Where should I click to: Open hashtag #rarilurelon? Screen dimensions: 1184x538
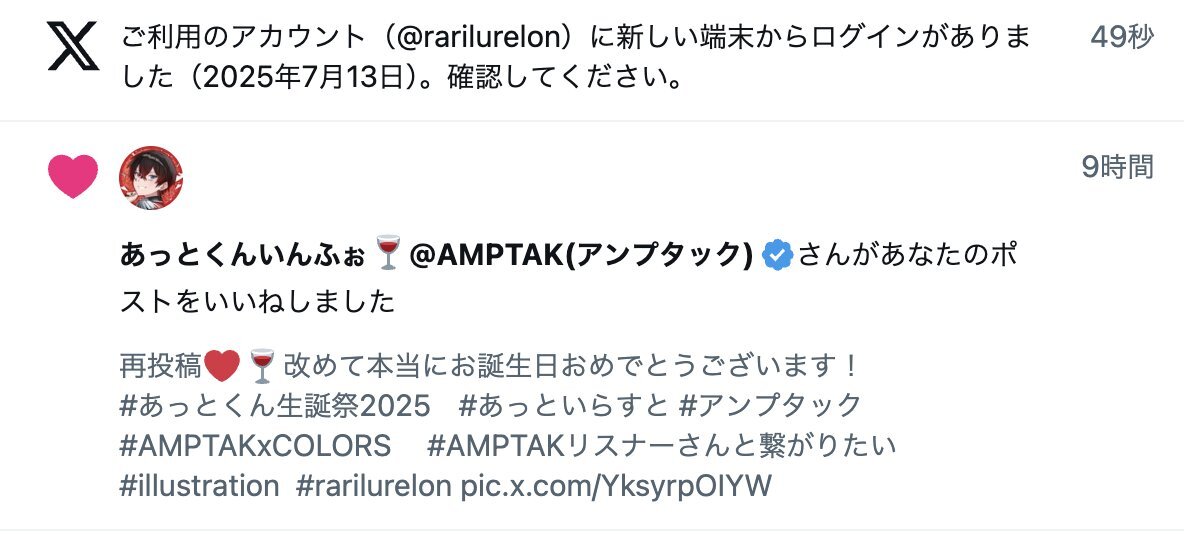373,485
